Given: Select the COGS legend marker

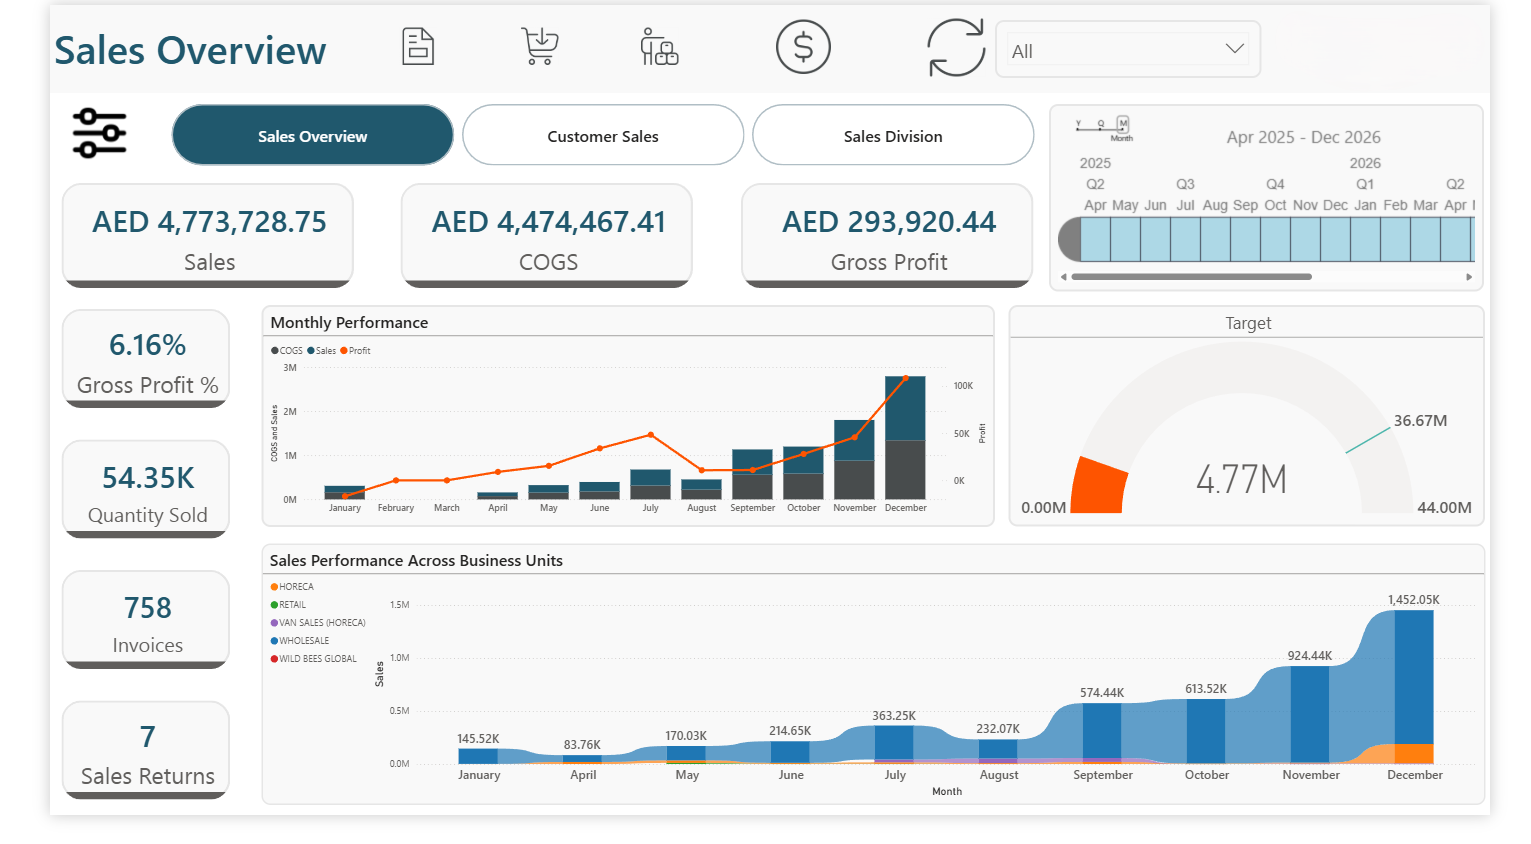Looking at the screenshot, I should 274,350.
